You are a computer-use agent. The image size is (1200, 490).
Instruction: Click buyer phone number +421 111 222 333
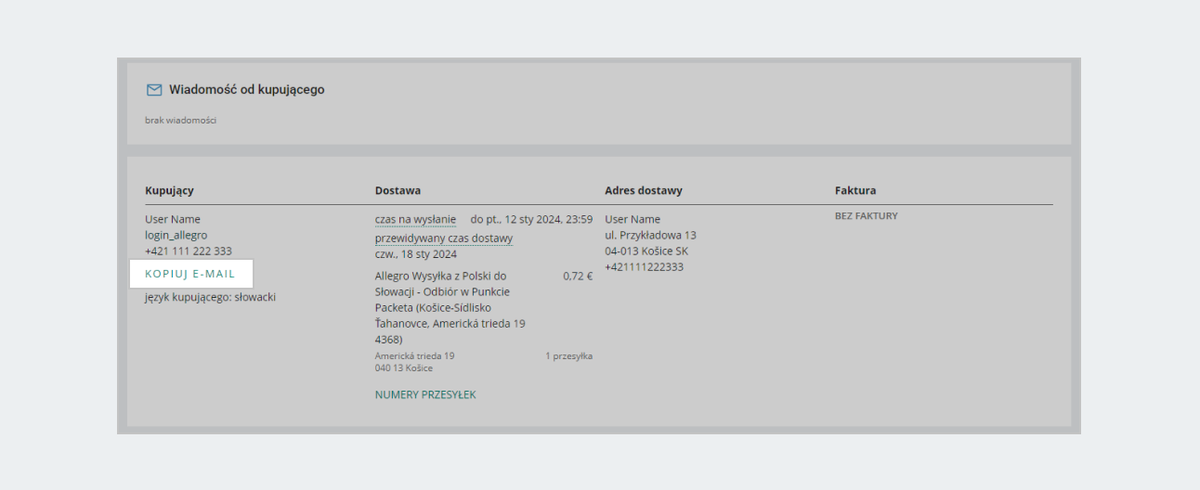[188, 251]
